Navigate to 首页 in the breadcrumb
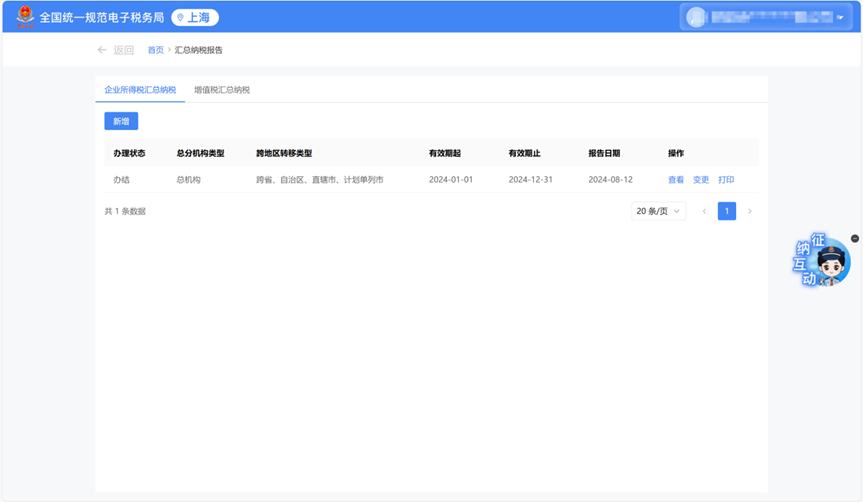This screenshot has height=502, width=863. 155,50
